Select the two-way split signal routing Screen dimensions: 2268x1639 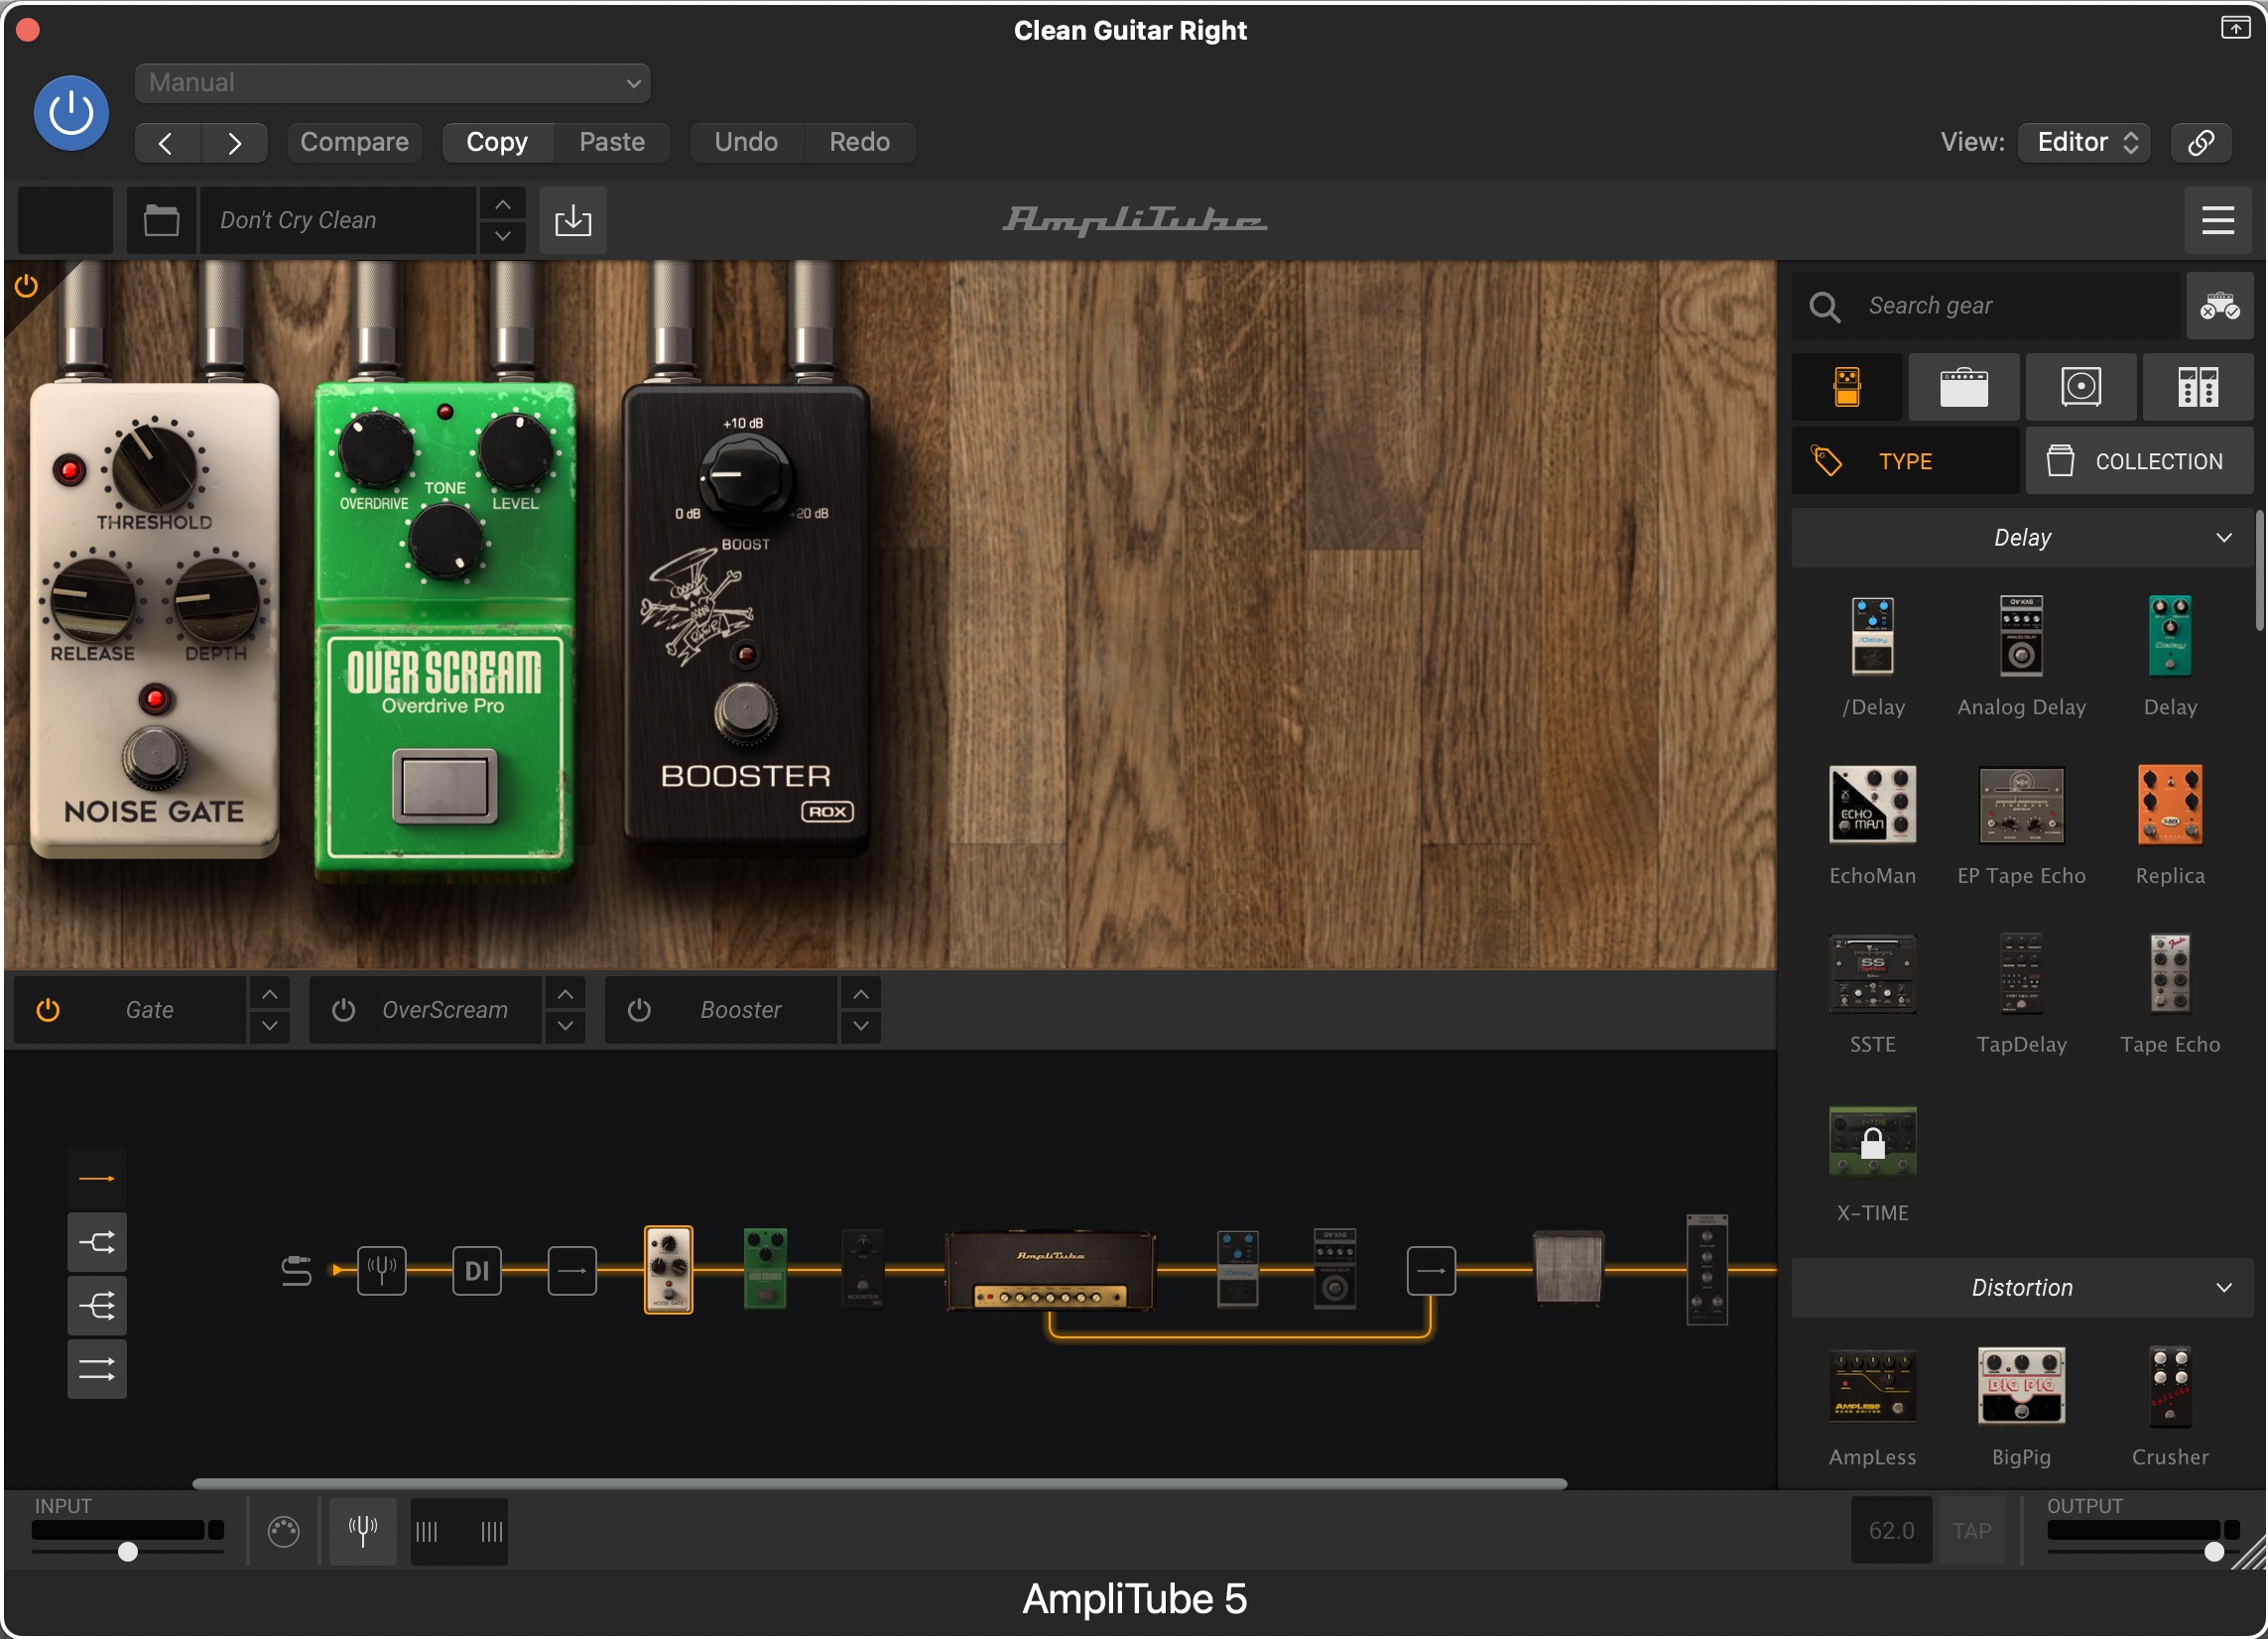pyautogui.click(x=97, y=1243)
